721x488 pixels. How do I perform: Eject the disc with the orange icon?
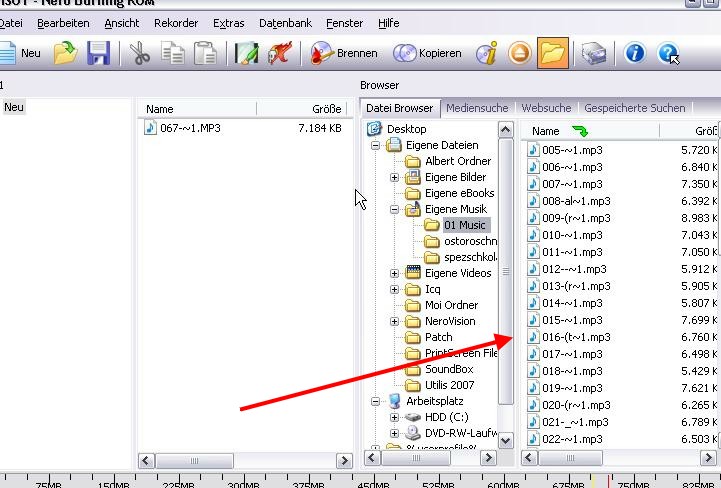520,53
